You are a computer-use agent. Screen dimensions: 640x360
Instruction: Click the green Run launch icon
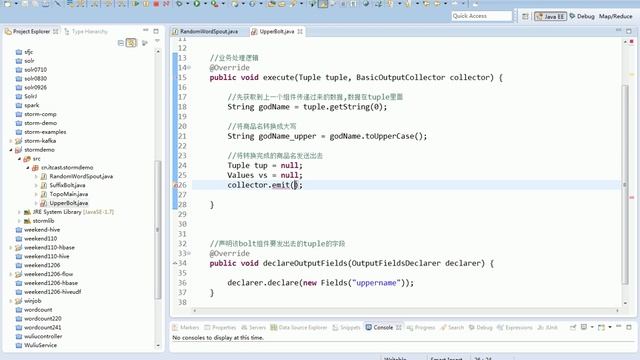pyautogui.click(x=197, y=4)
